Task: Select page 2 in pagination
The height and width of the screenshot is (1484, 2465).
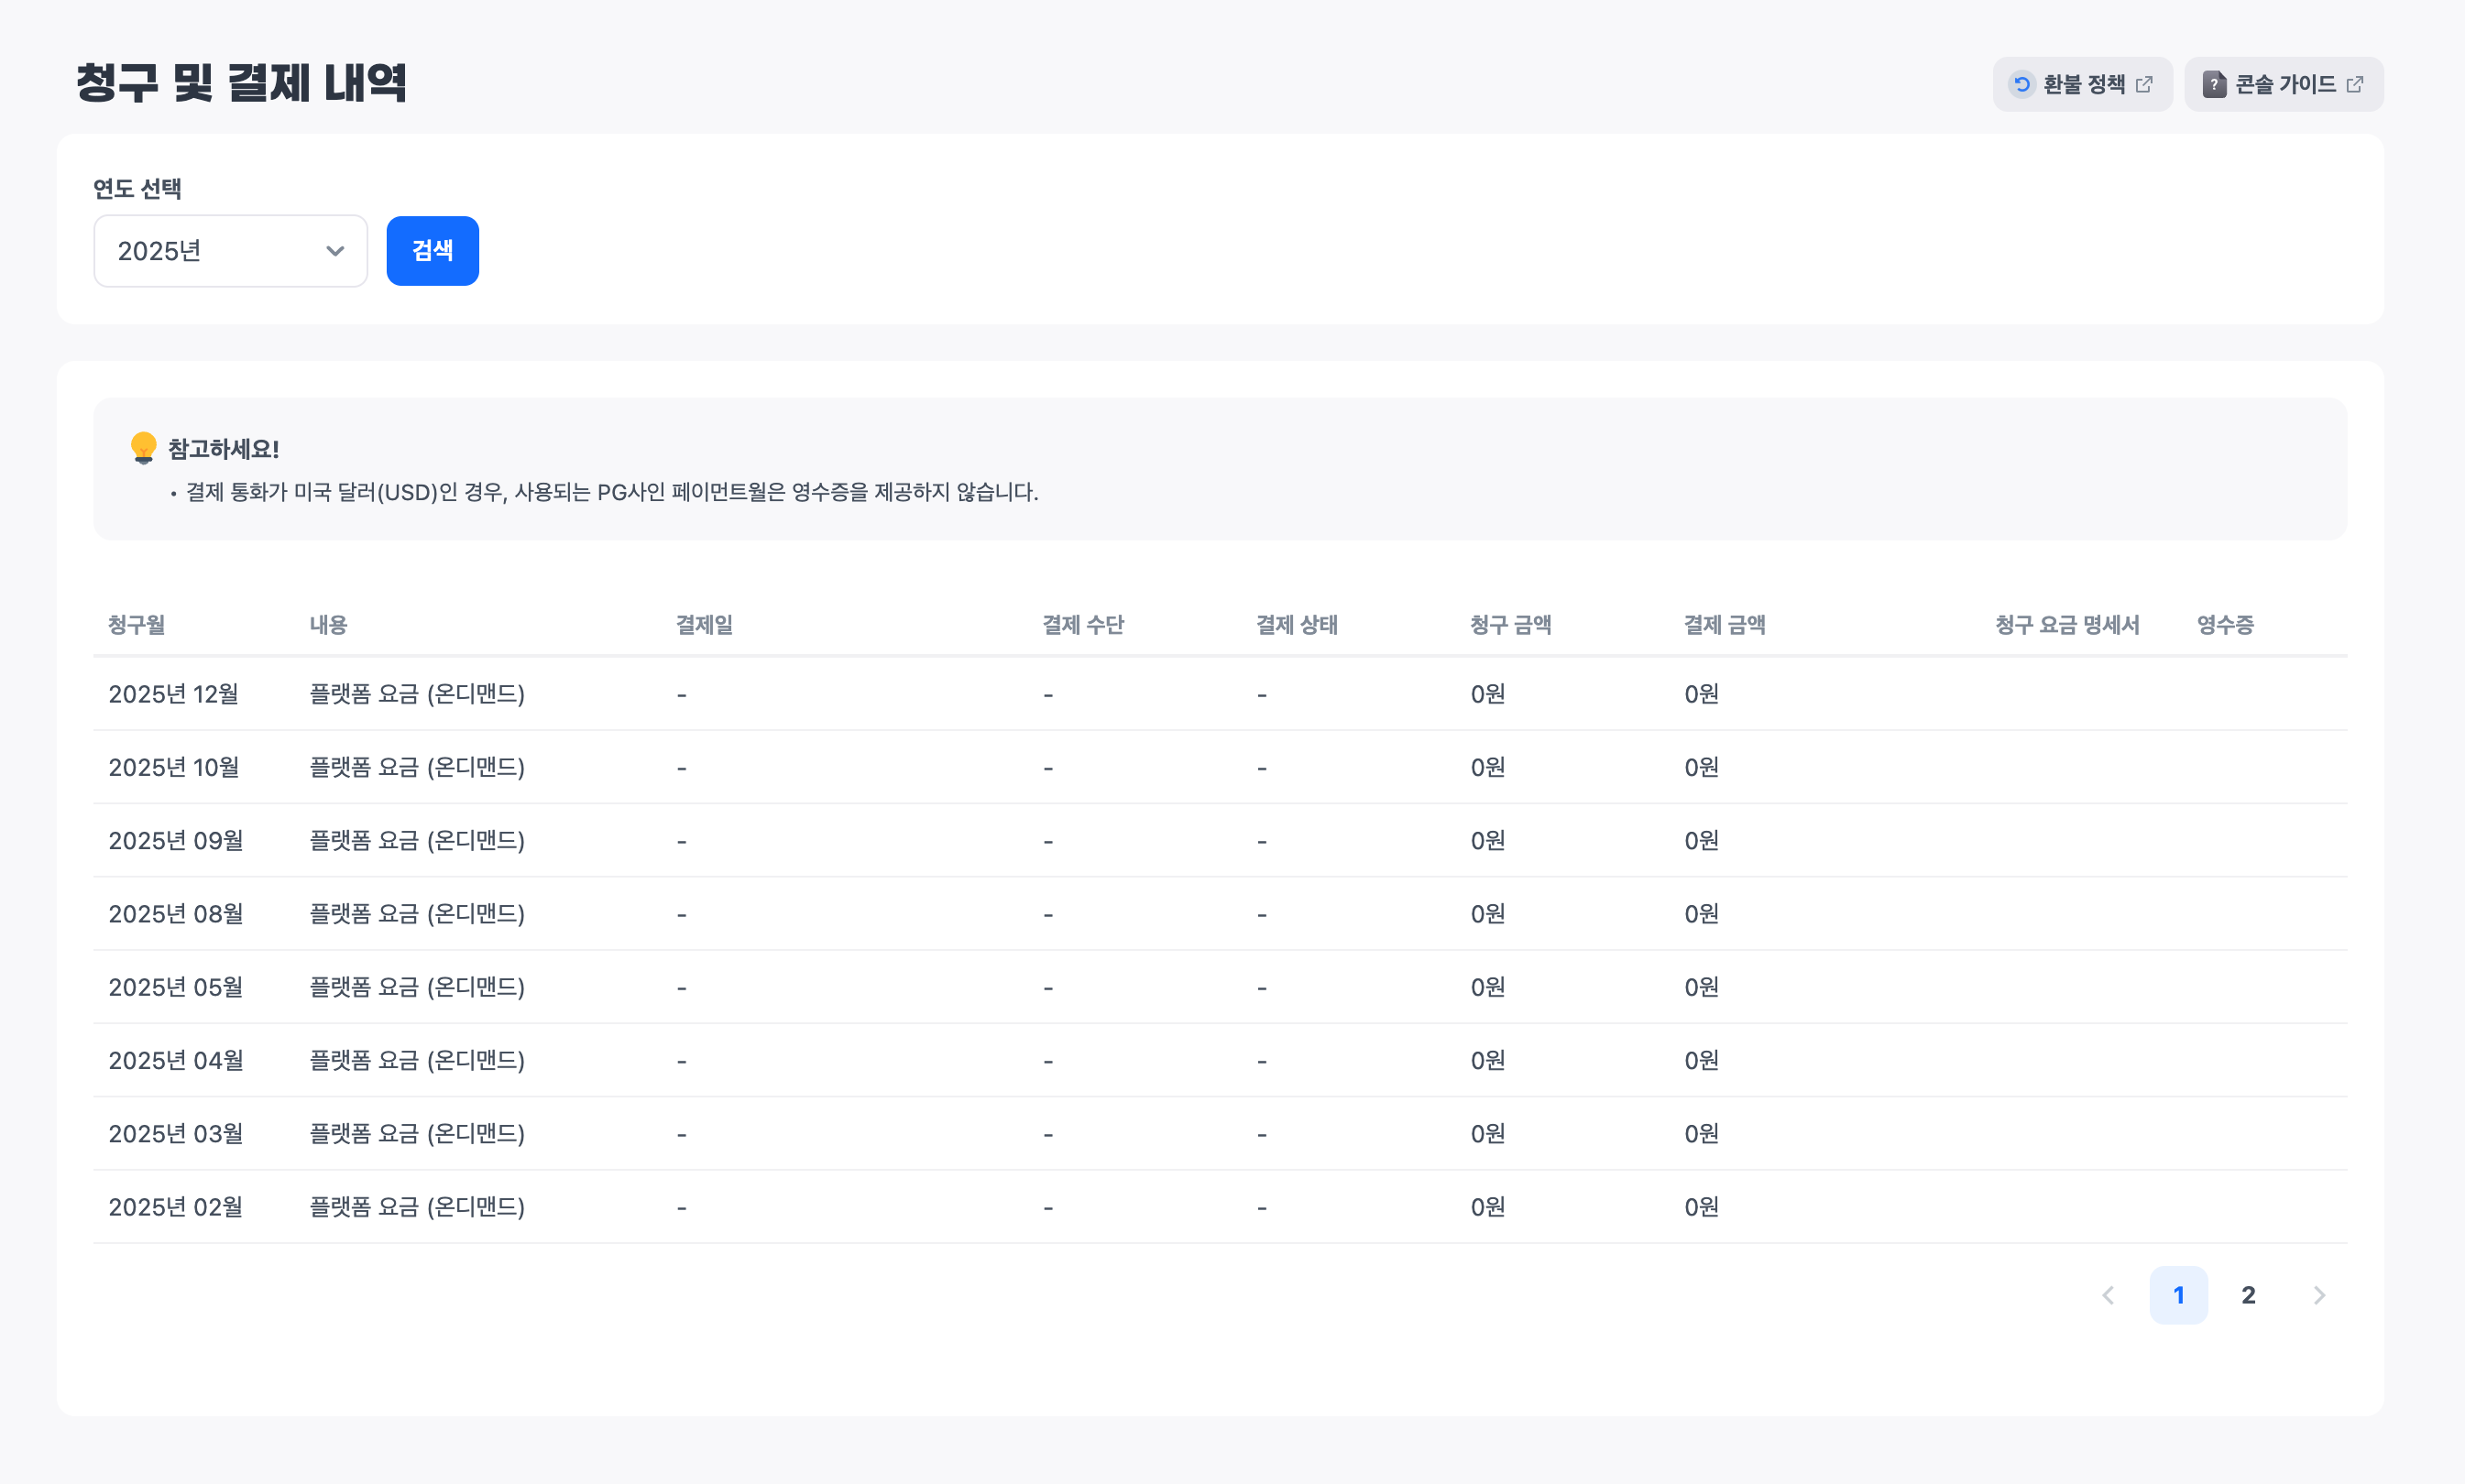Action: [x=2248, y=1296]
